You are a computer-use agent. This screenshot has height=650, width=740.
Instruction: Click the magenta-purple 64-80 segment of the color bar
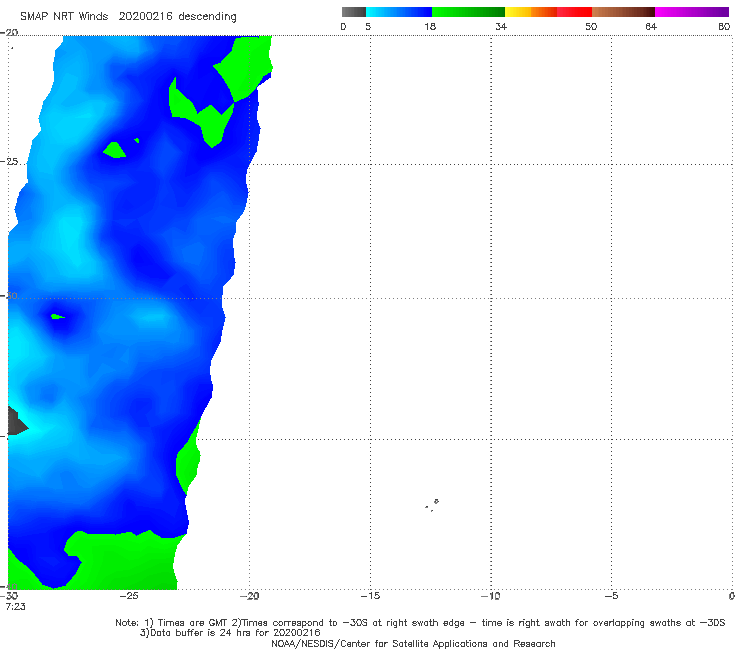[x=692, y=12]
